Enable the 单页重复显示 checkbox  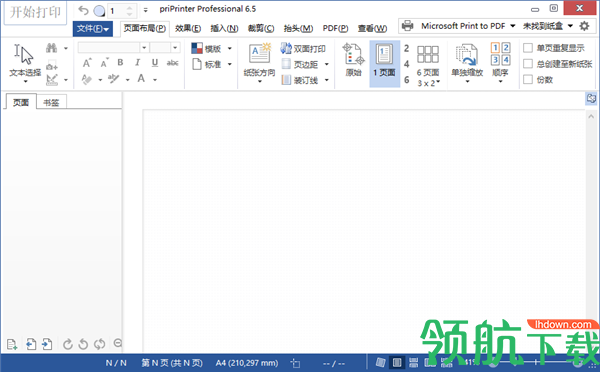coord(528,48)
